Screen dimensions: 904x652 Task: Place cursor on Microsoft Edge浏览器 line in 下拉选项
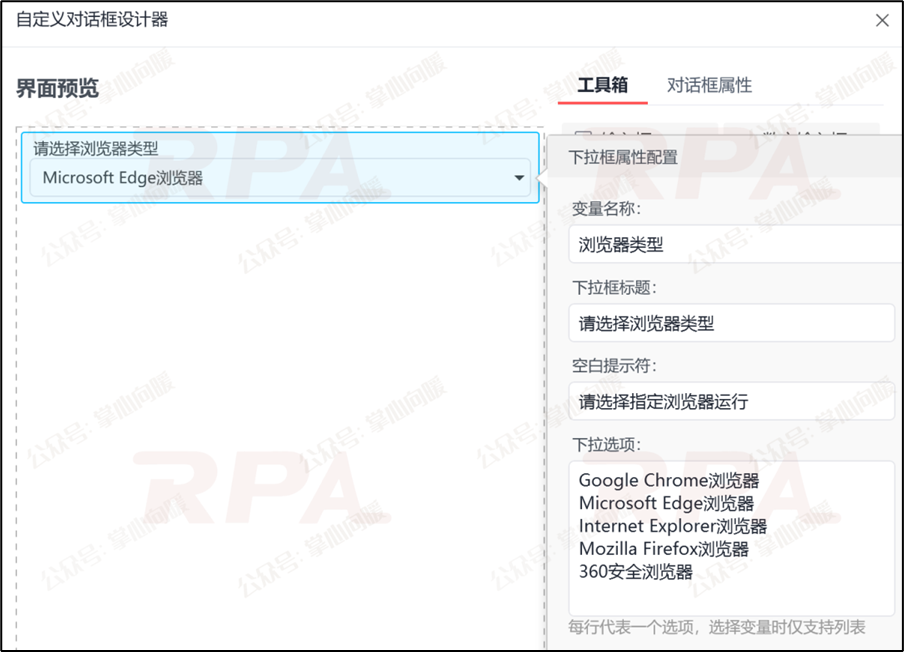666,503
